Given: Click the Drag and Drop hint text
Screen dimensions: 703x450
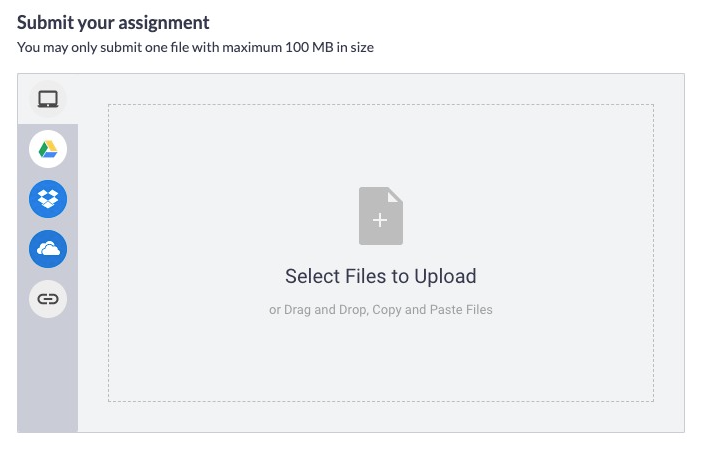Looking at the screenshot, I should tap(381, 310).
